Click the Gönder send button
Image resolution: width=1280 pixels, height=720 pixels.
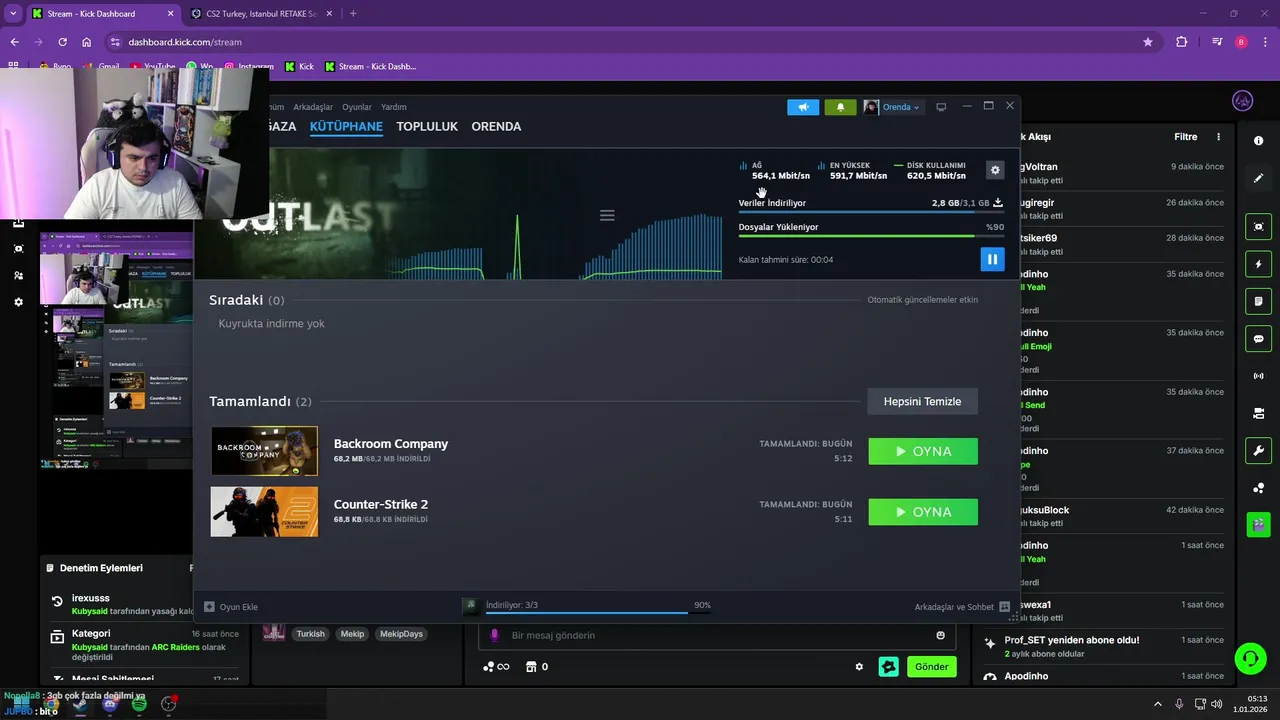click(931, 667)
